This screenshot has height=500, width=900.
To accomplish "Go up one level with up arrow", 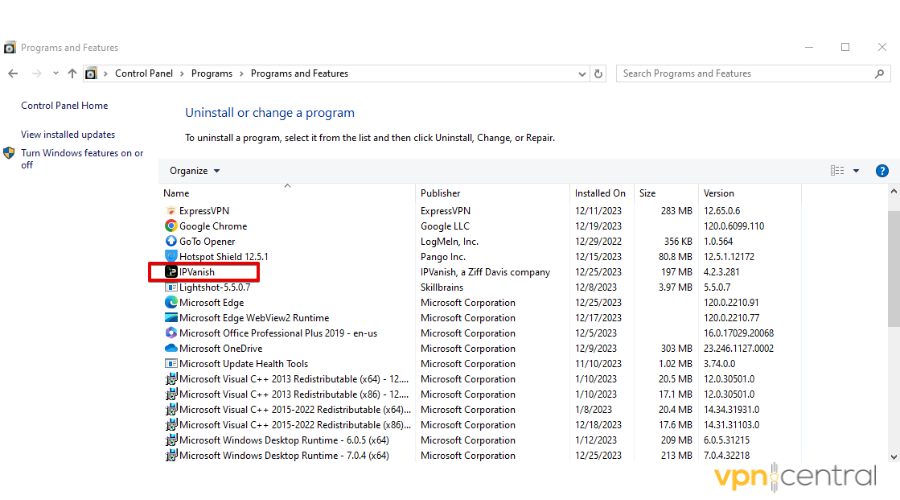I will 72,74.
